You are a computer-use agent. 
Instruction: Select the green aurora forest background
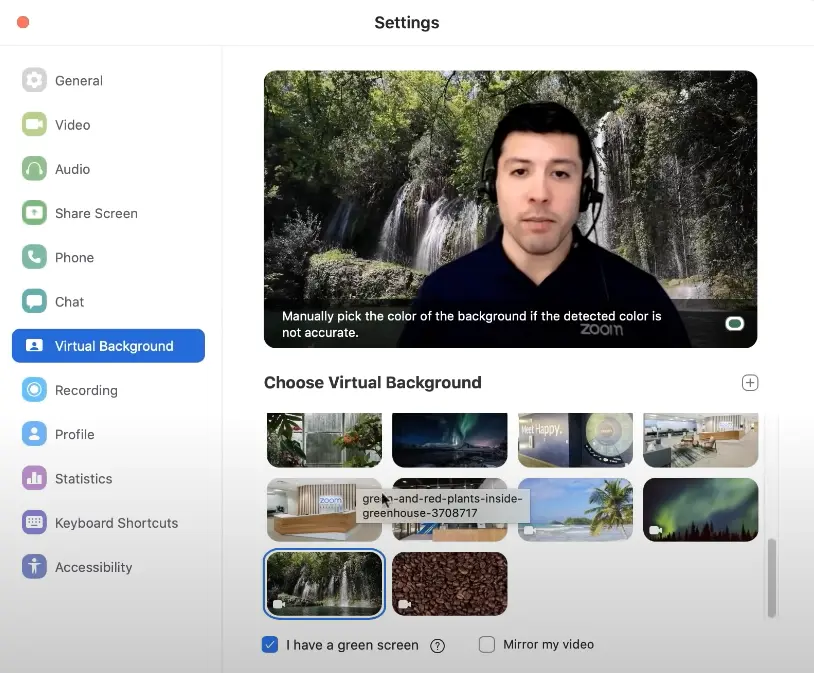point(700,509)
